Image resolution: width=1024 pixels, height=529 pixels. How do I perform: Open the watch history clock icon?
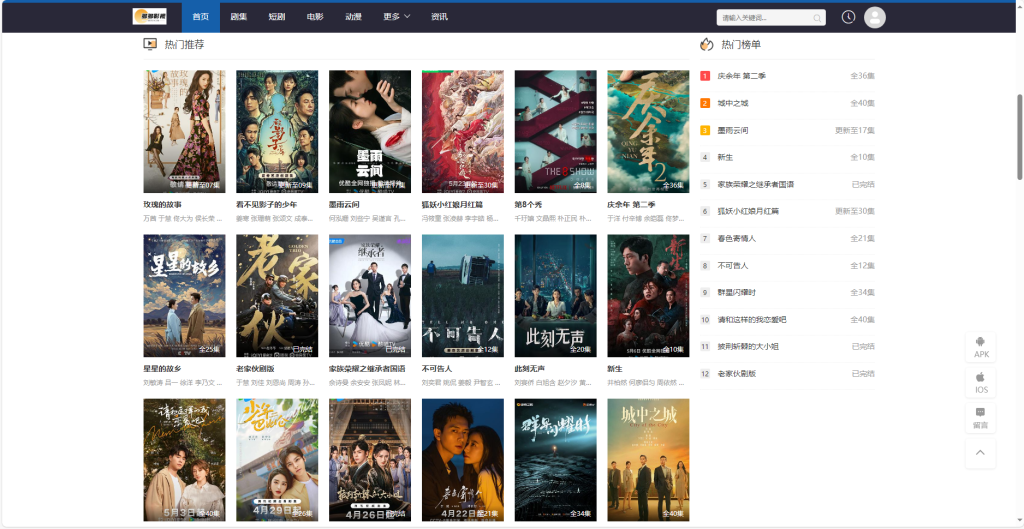click(848, 17)
